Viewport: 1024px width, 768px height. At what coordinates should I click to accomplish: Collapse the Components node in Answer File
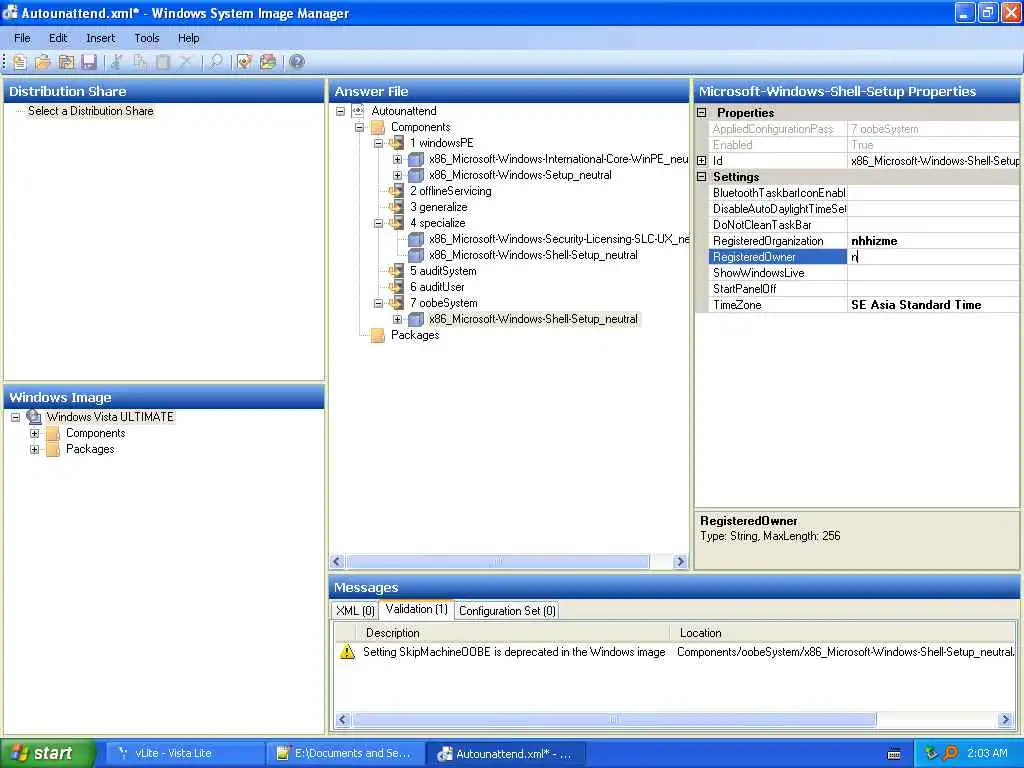click(359, 127)
